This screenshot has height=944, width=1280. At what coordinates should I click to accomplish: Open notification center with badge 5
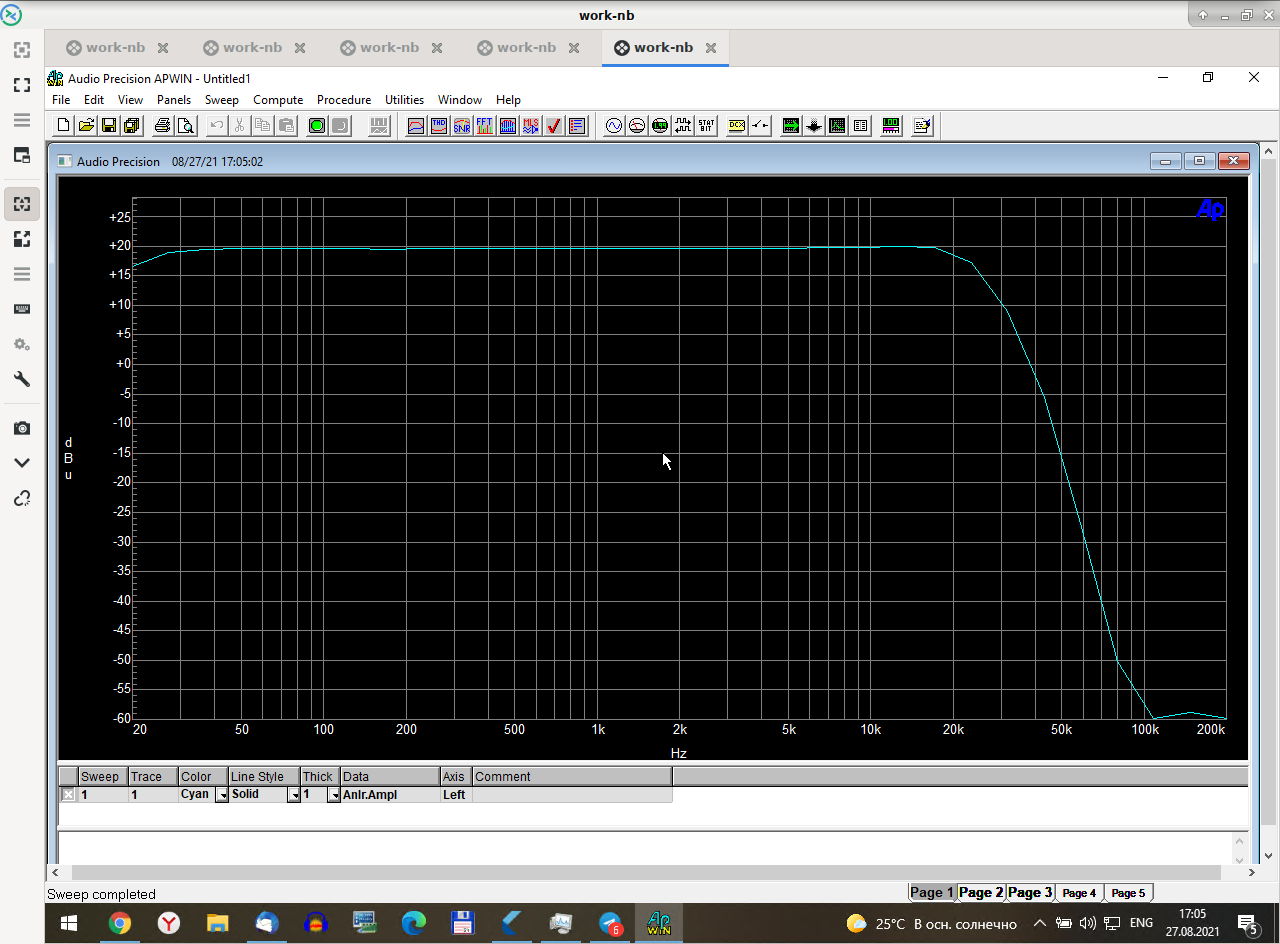(1247, 924)
